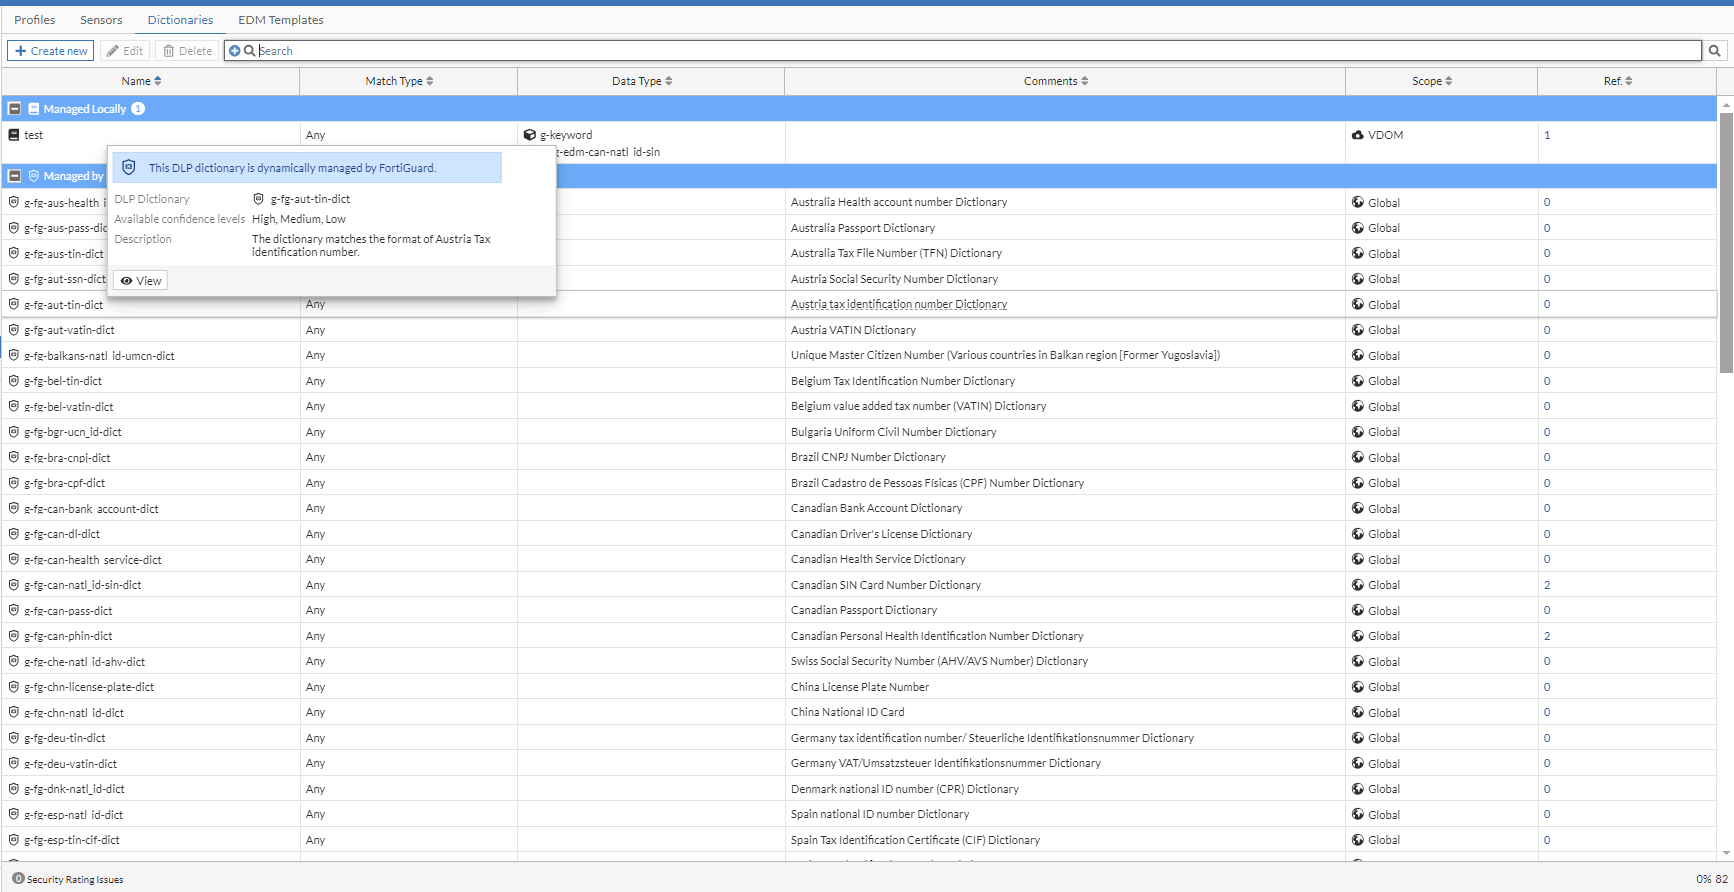The width and height of the screenshot is (1734, 892).
Task: Click the Create new button
Action: pyautogui.click(x=51, y=51)
